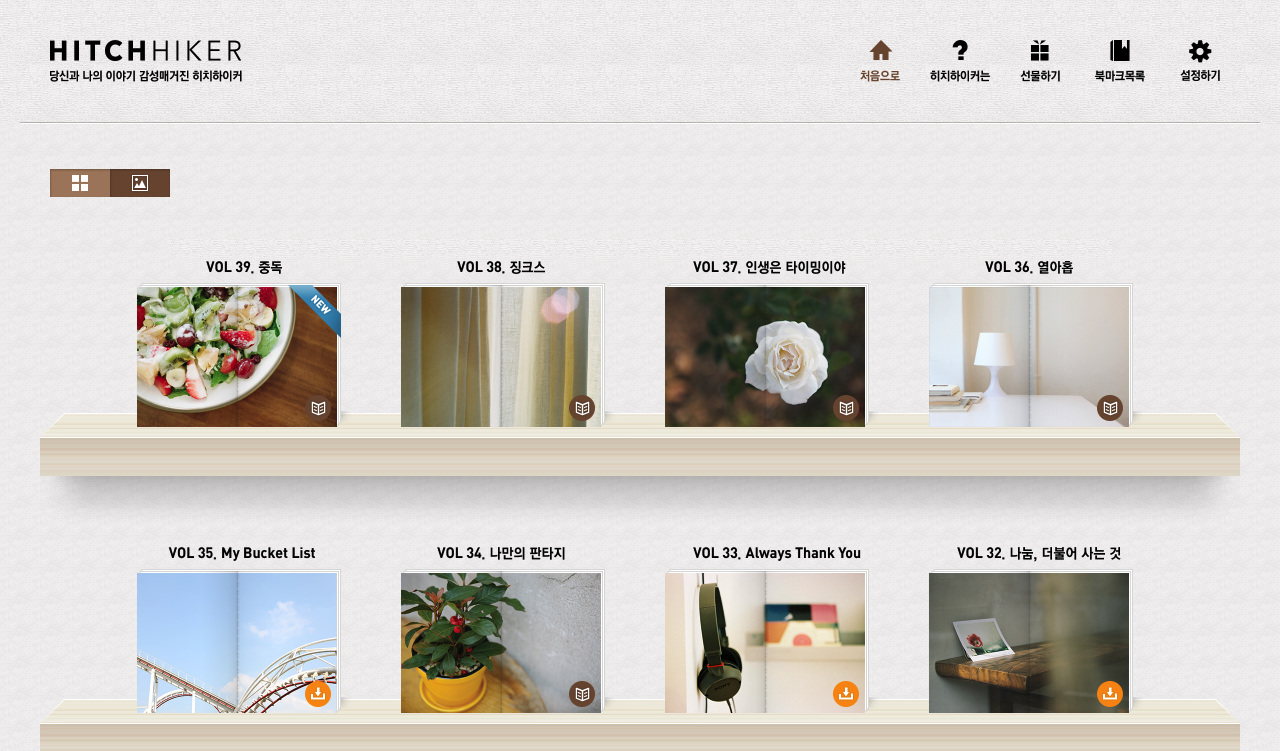Open the 히치하이커는 question mark icon

click(960, 51)
